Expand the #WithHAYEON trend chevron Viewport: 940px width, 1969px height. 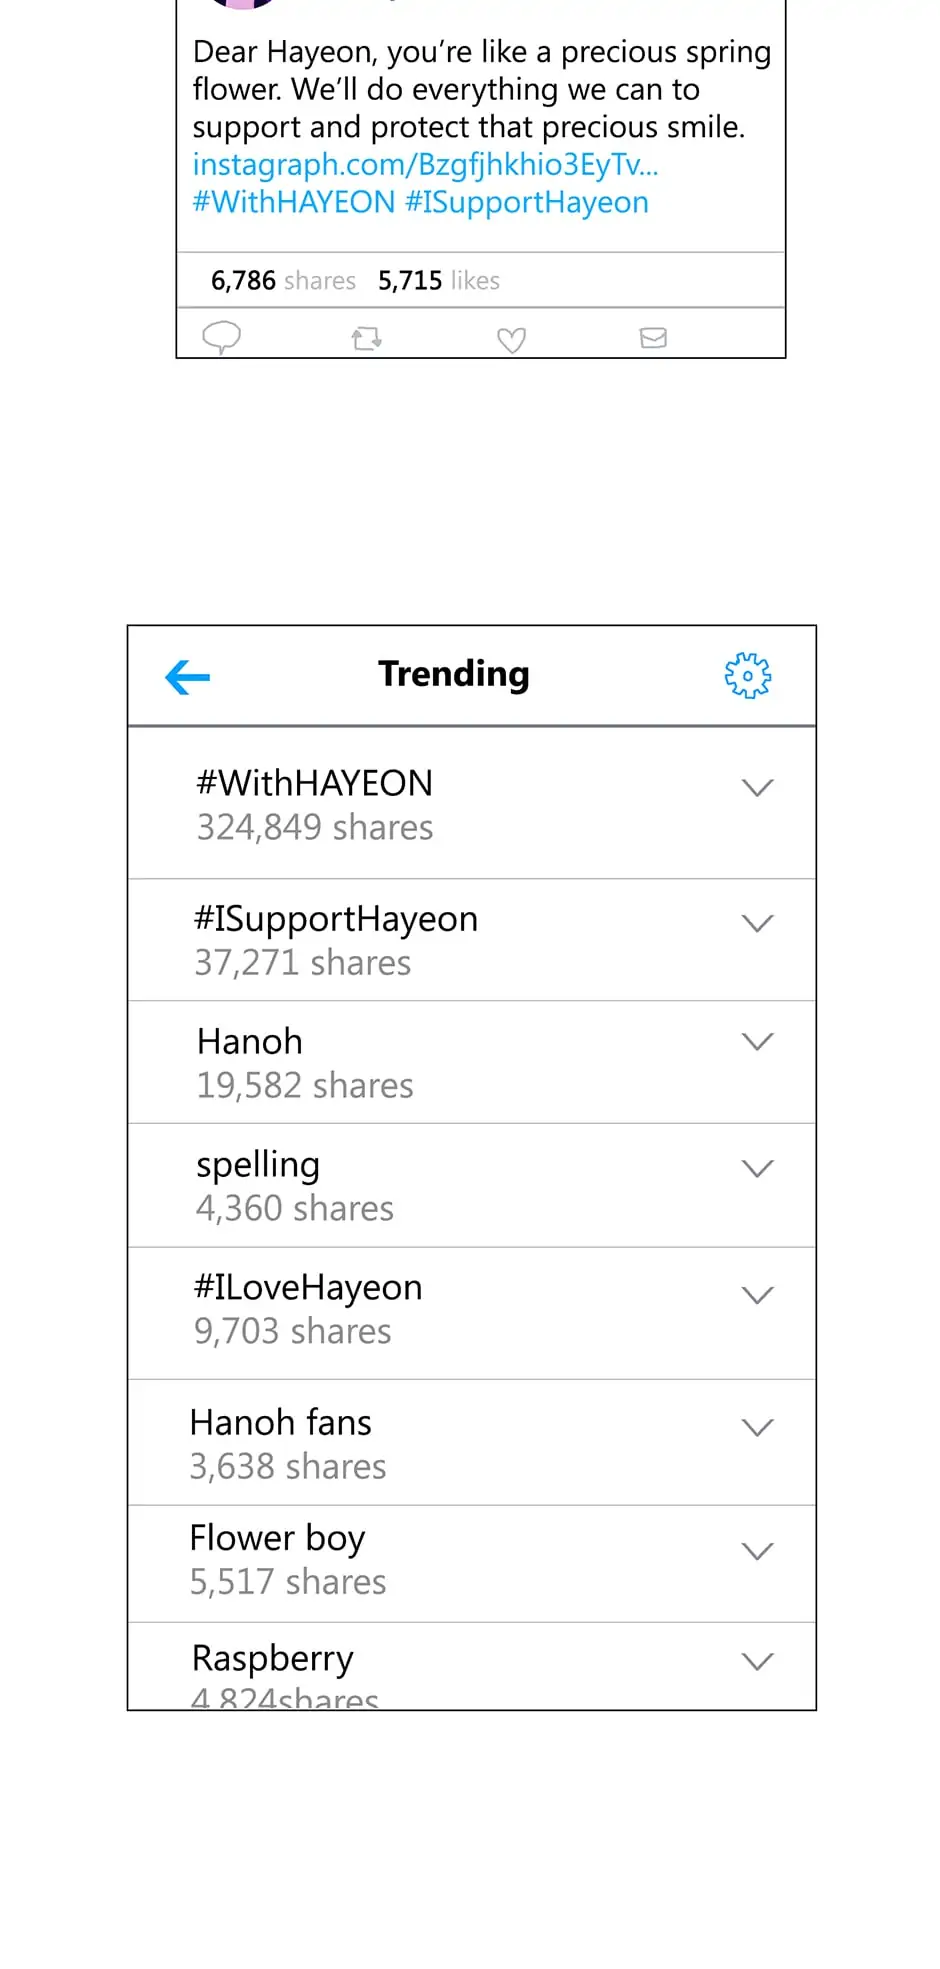758,788
